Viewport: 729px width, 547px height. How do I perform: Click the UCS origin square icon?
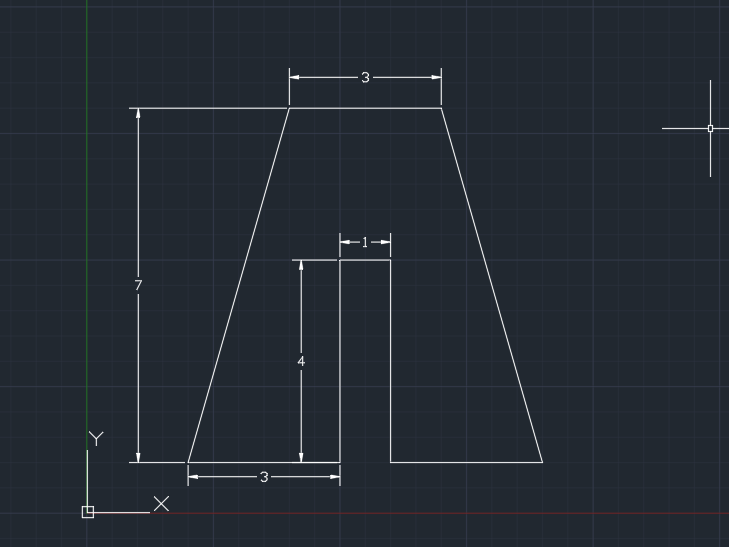tap(88, 512)
